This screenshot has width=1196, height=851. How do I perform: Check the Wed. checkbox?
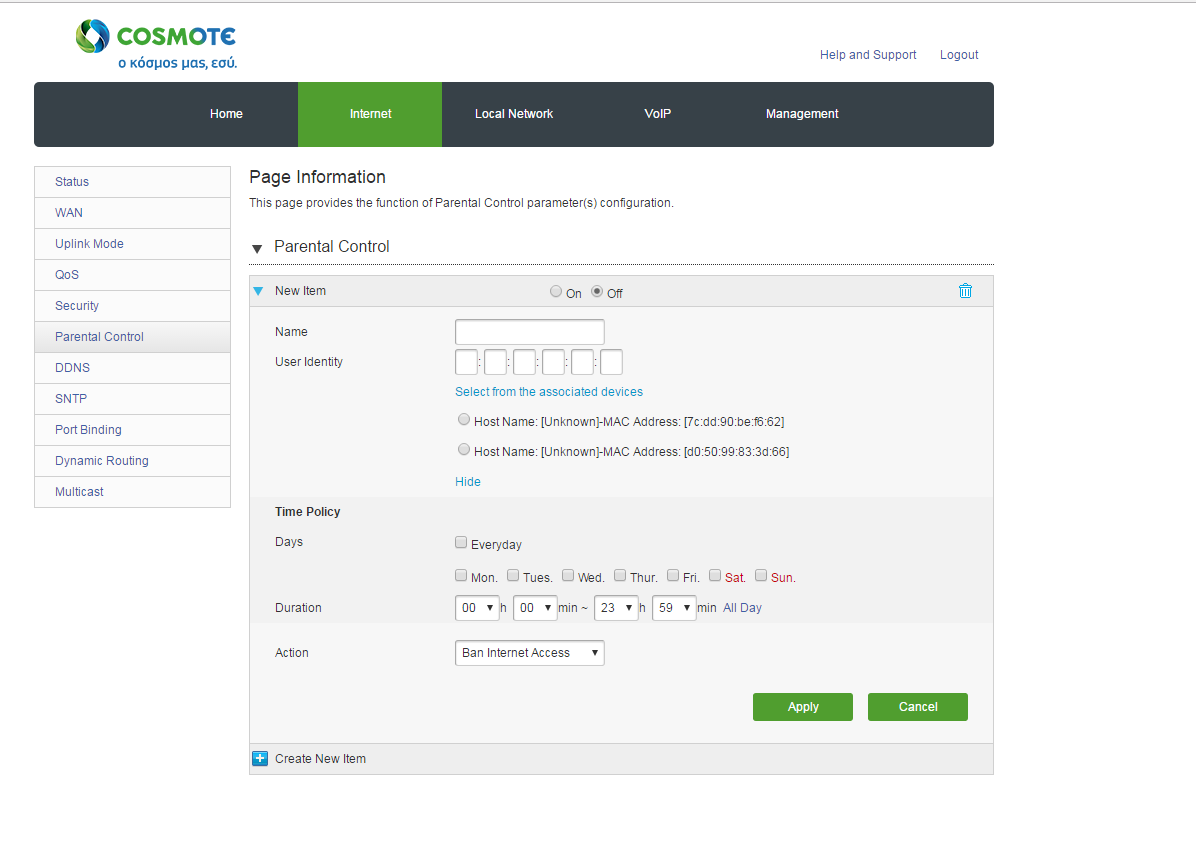[x=568, y=575]
